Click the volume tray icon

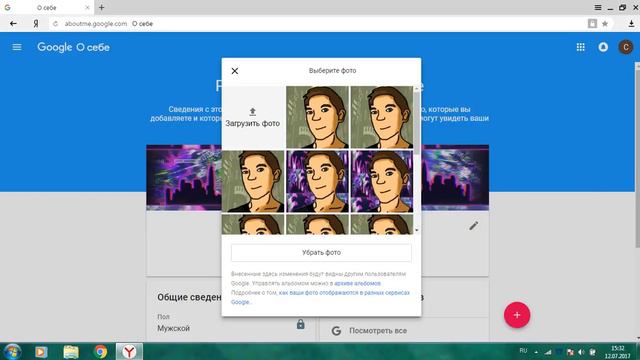tap(581, 352)
